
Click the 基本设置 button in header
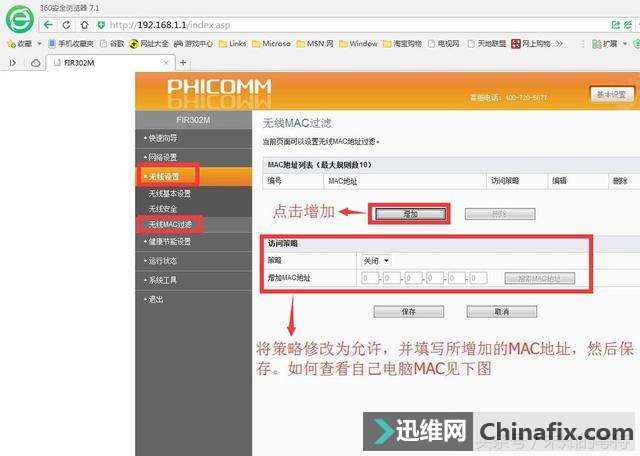[x=610, y=94]
